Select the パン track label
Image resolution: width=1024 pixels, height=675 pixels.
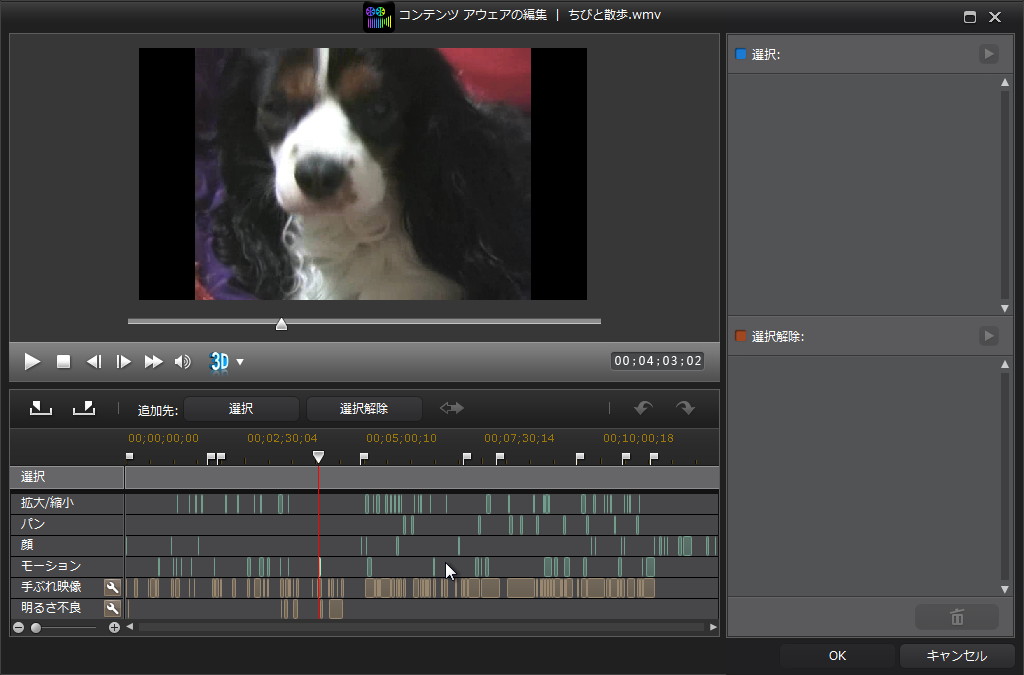[x=33, y=524]
